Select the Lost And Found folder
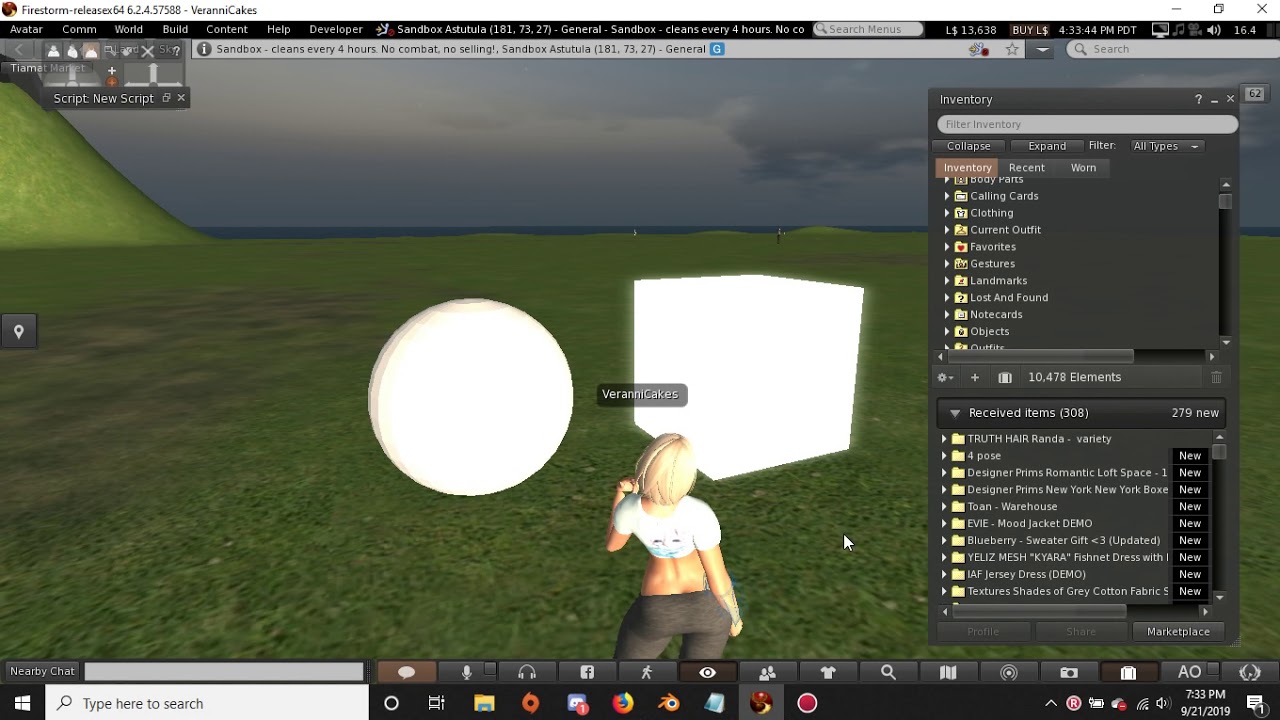Viewport: 1280px width, 720px height. pos(1009,298)
